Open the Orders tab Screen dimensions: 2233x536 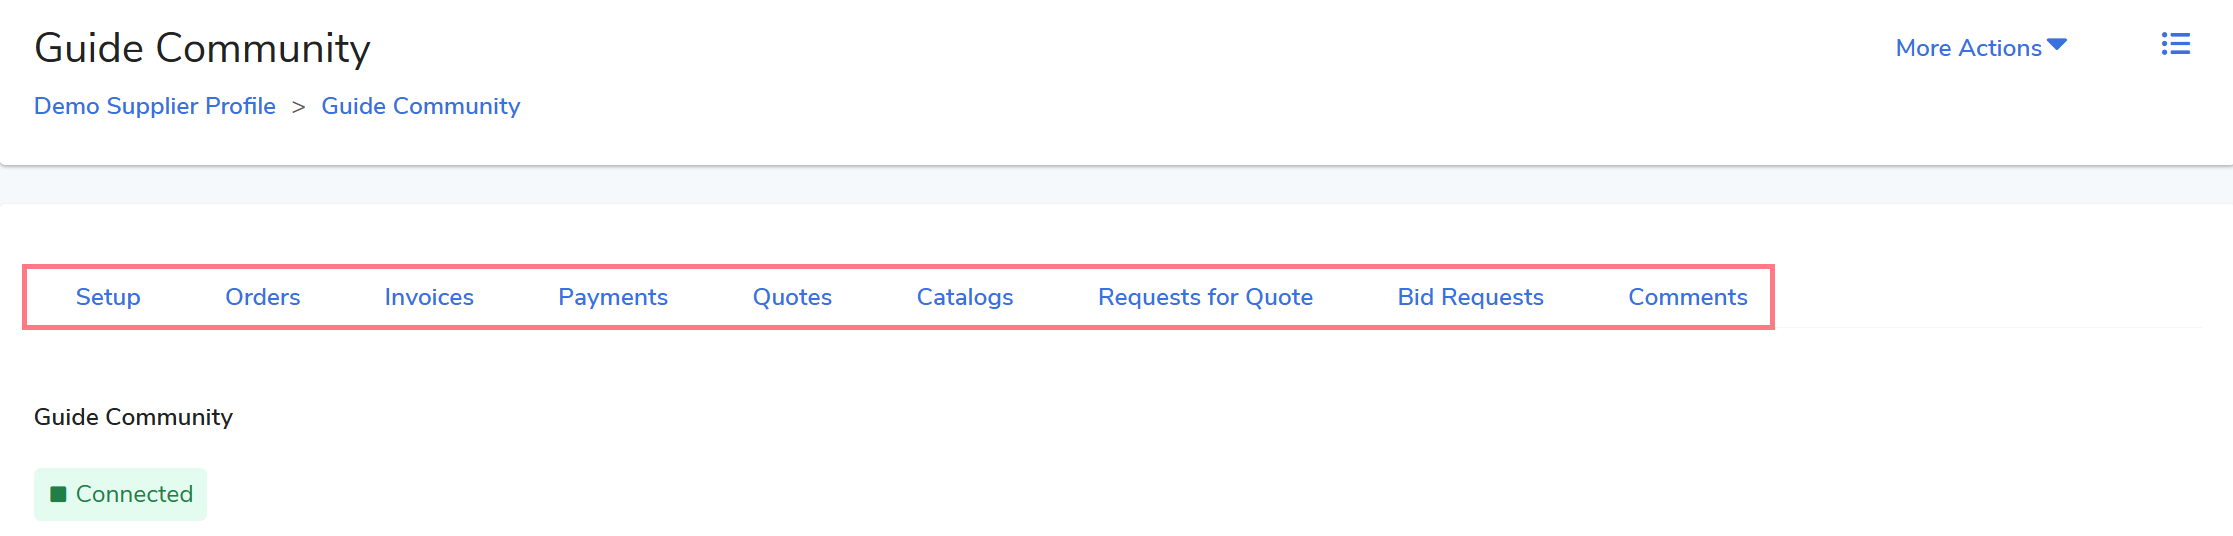pyautogui.click(x=262, y=297)
